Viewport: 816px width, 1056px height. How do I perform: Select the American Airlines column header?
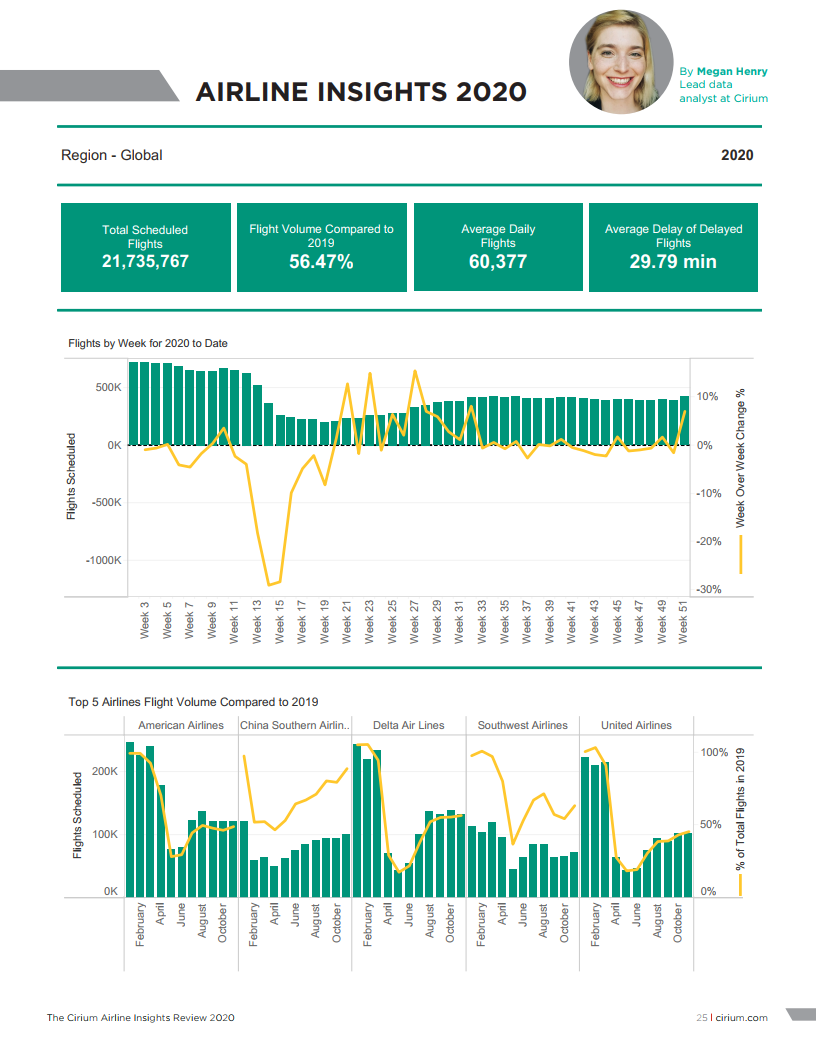coord(181,725)
